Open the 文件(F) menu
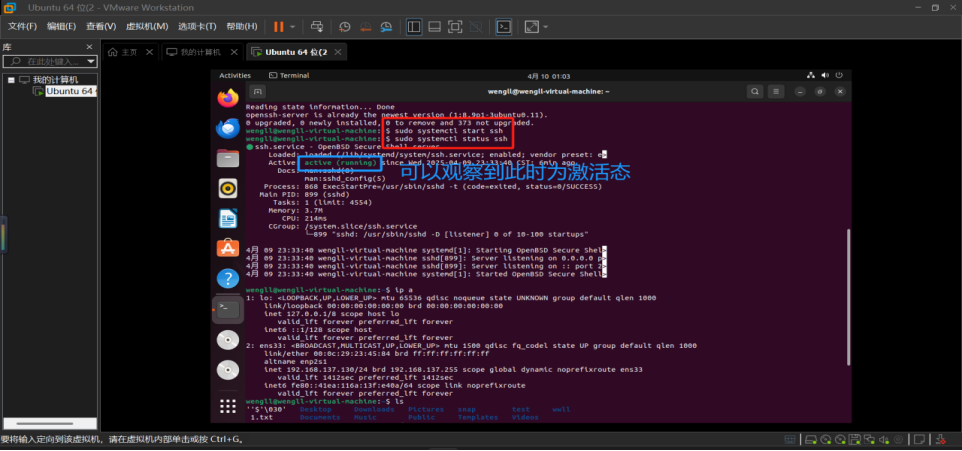The width and height of the screenshot is (962, 451). tap(22, 26)
